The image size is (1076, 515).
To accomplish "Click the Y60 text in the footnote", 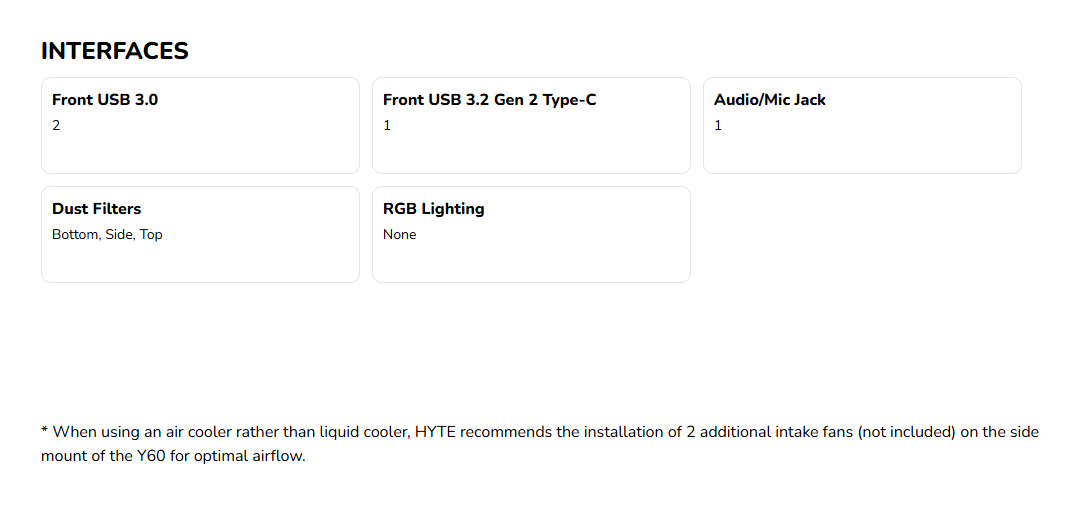I will click(x=150, y=457).
